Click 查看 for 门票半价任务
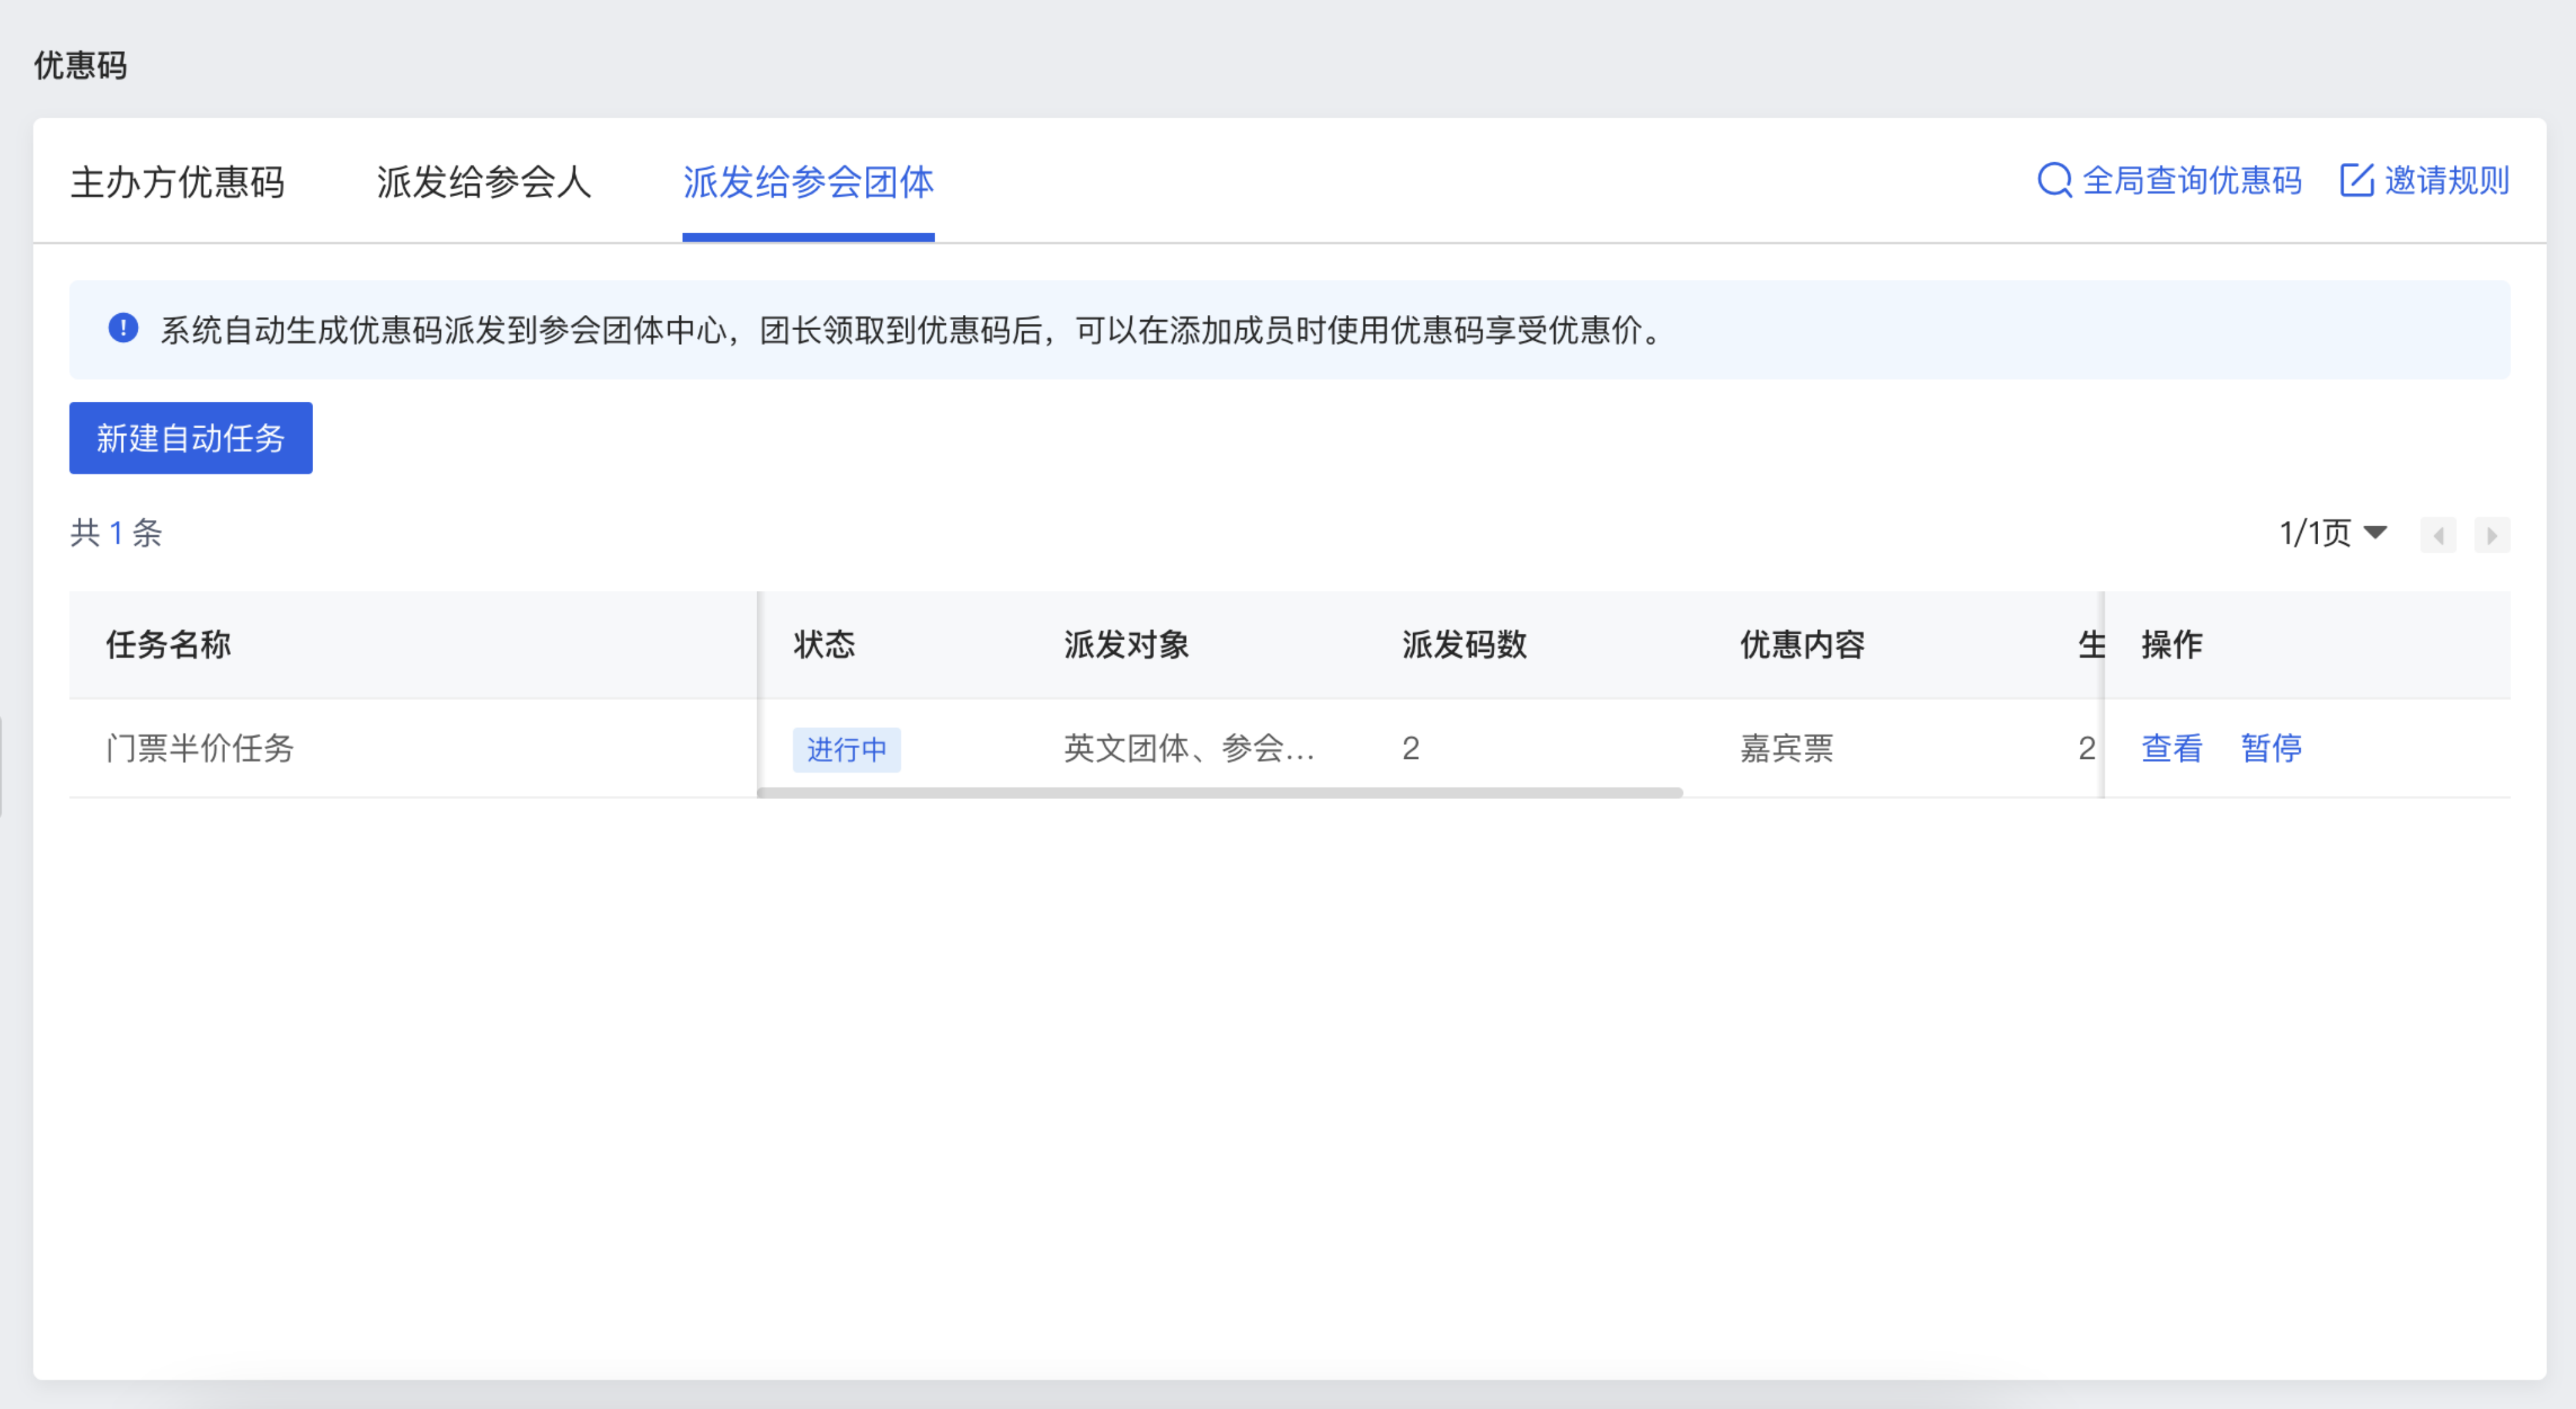2576x1409 pixels. (x=2171, y=748)
